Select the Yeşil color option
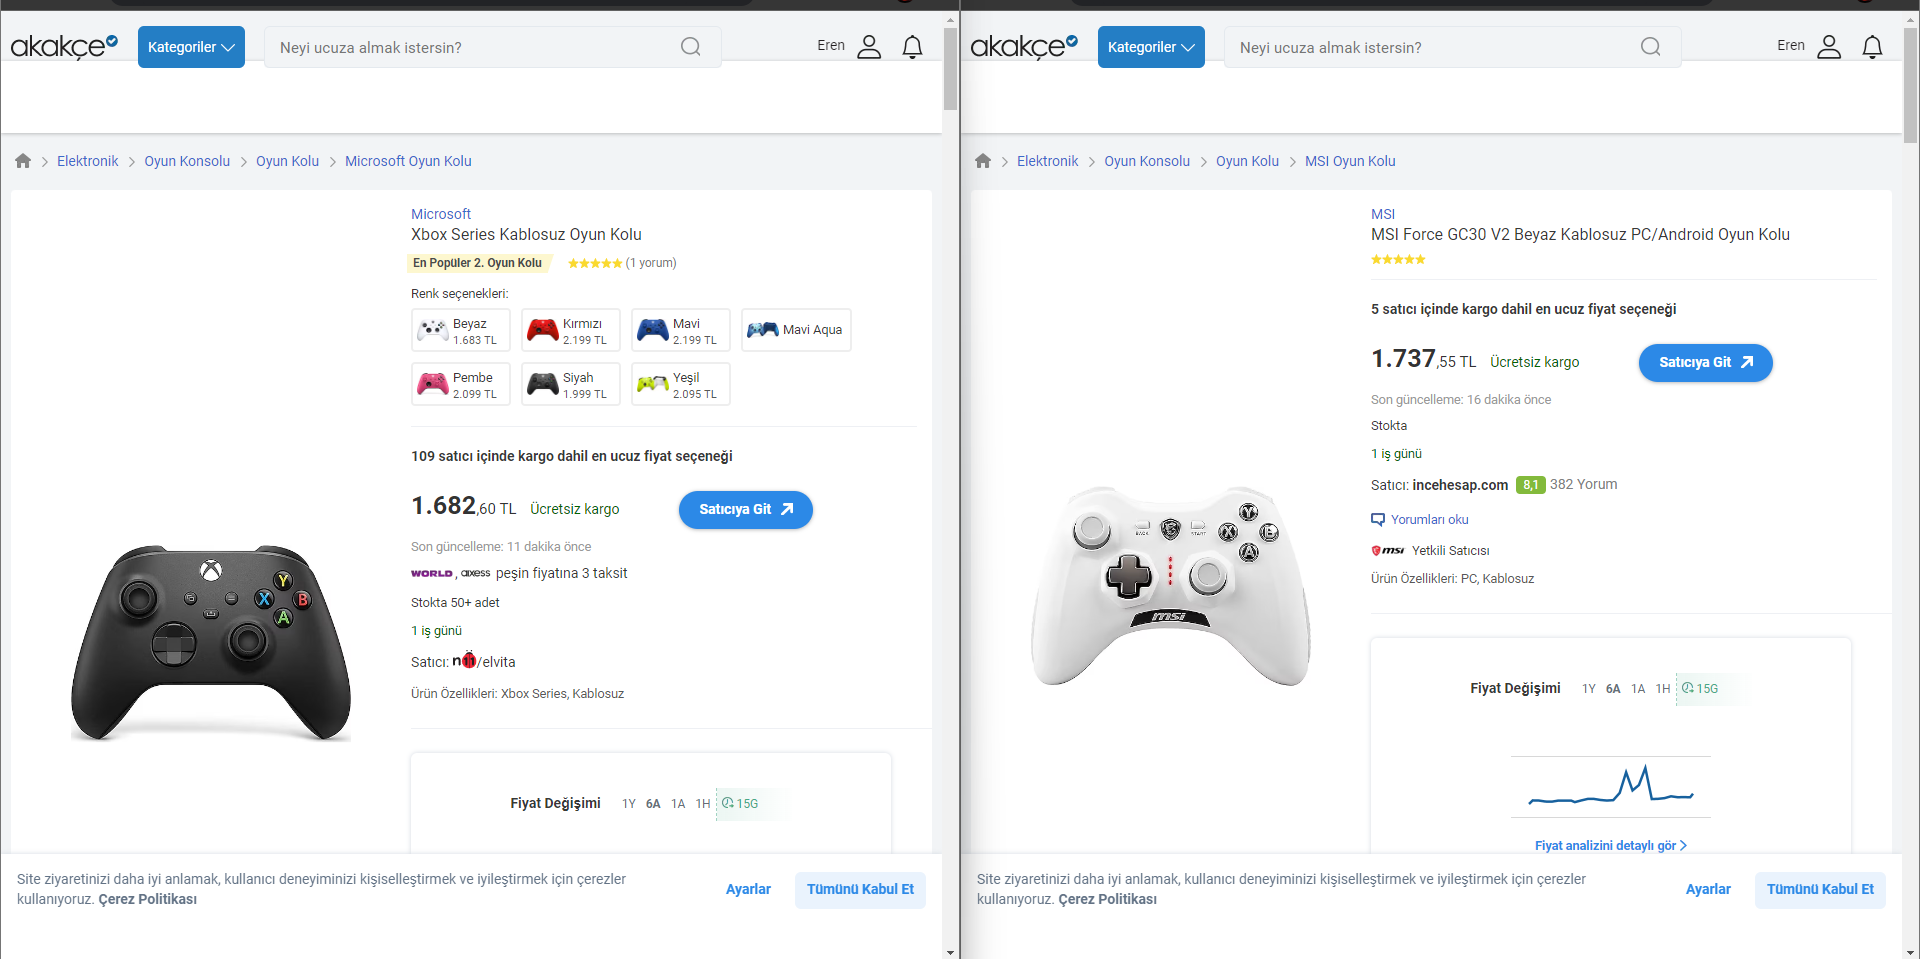This screenshot has height=959, width=1920. tap(681, 384)
